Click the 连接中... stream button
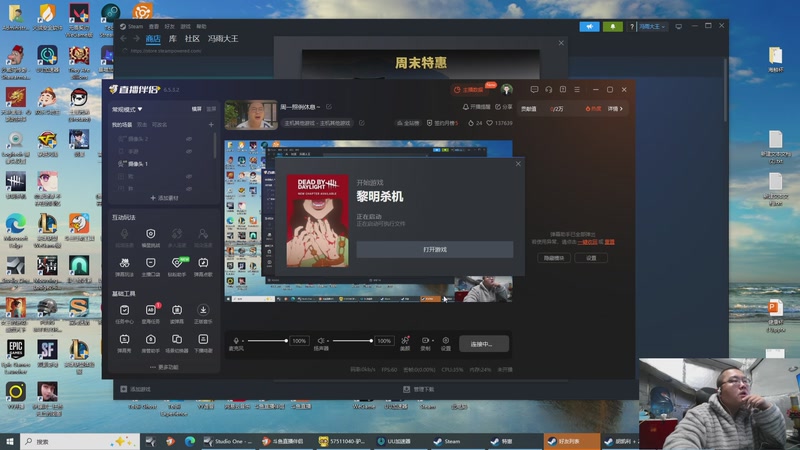 (x=483, y=344)
